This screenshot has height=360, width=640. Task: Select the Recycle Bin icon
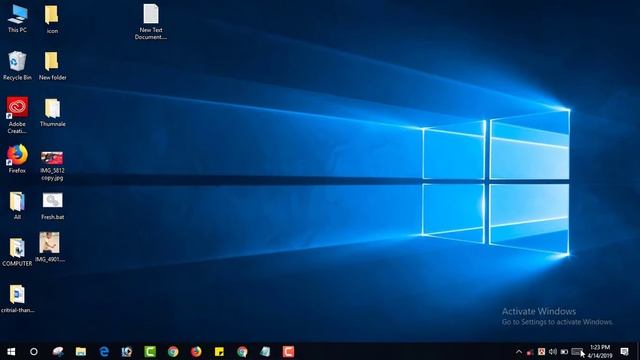(x=17, y=65)
